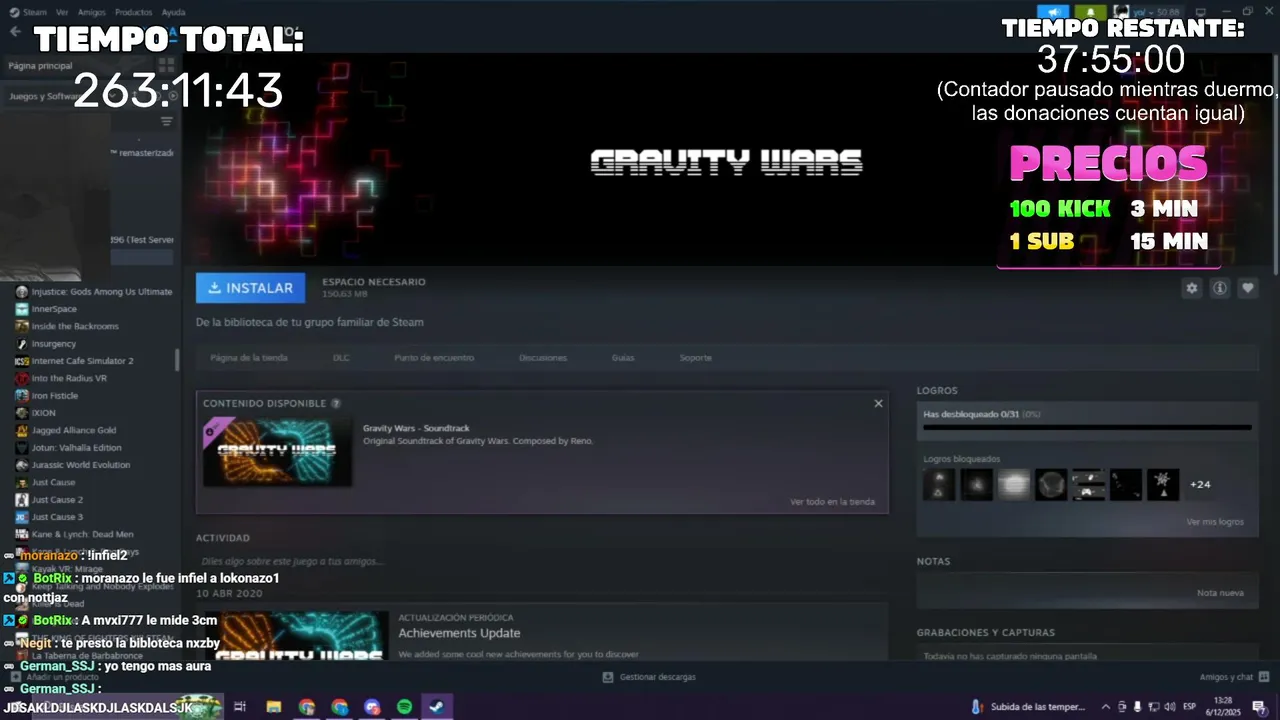Open Windows notification center icon
Screen dimensions: 1280x720
point(1258,707)
